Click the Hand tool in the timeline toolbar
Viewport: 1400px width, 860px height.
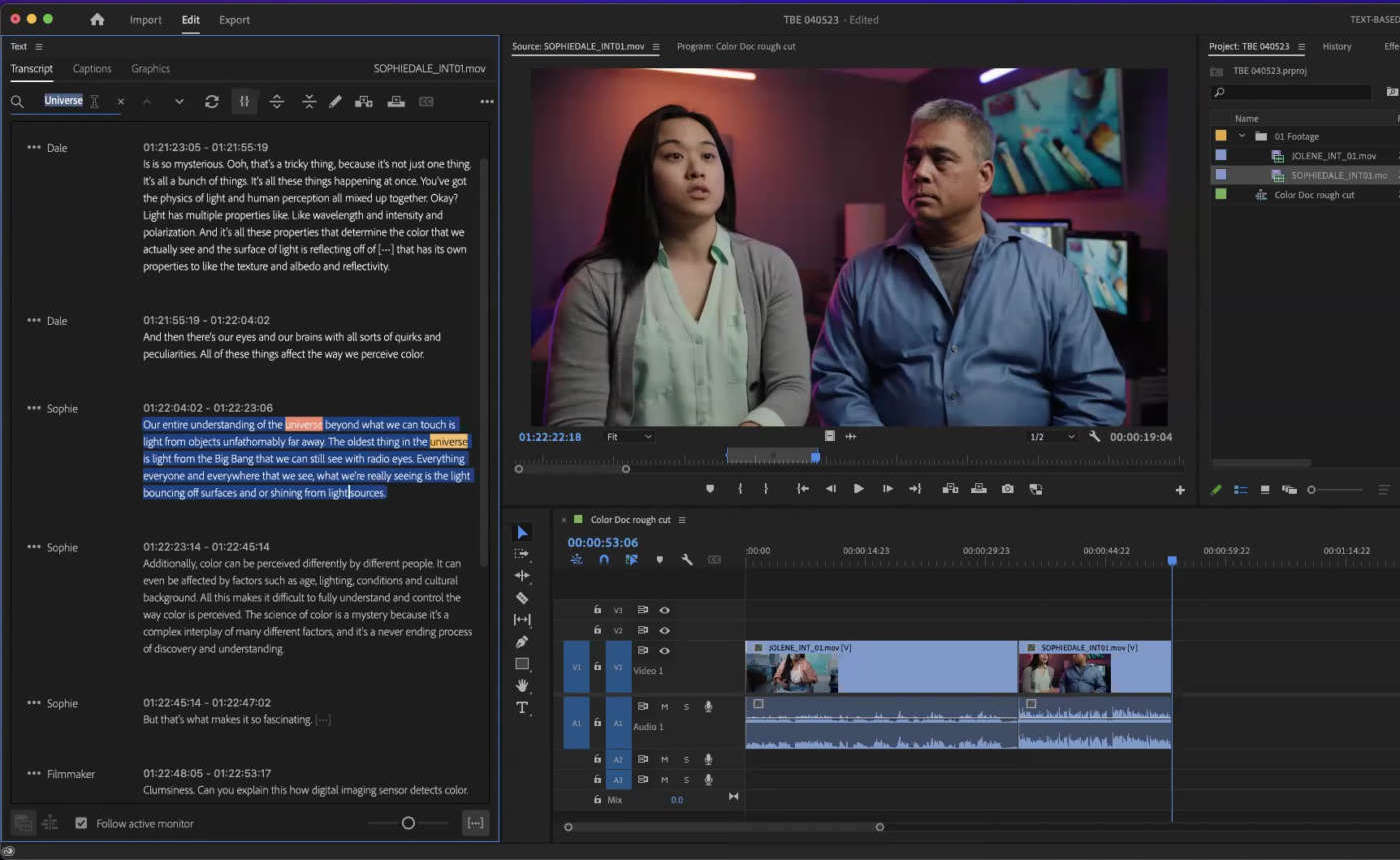[521, 686]
